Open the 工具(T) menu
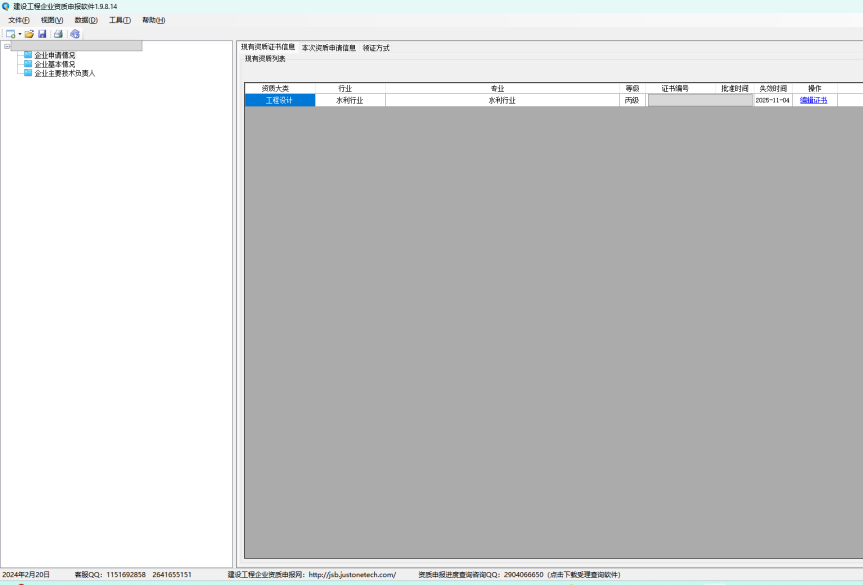Image resolution: width=863 pixels, height=585 pixels. click(x=120, y=20)
